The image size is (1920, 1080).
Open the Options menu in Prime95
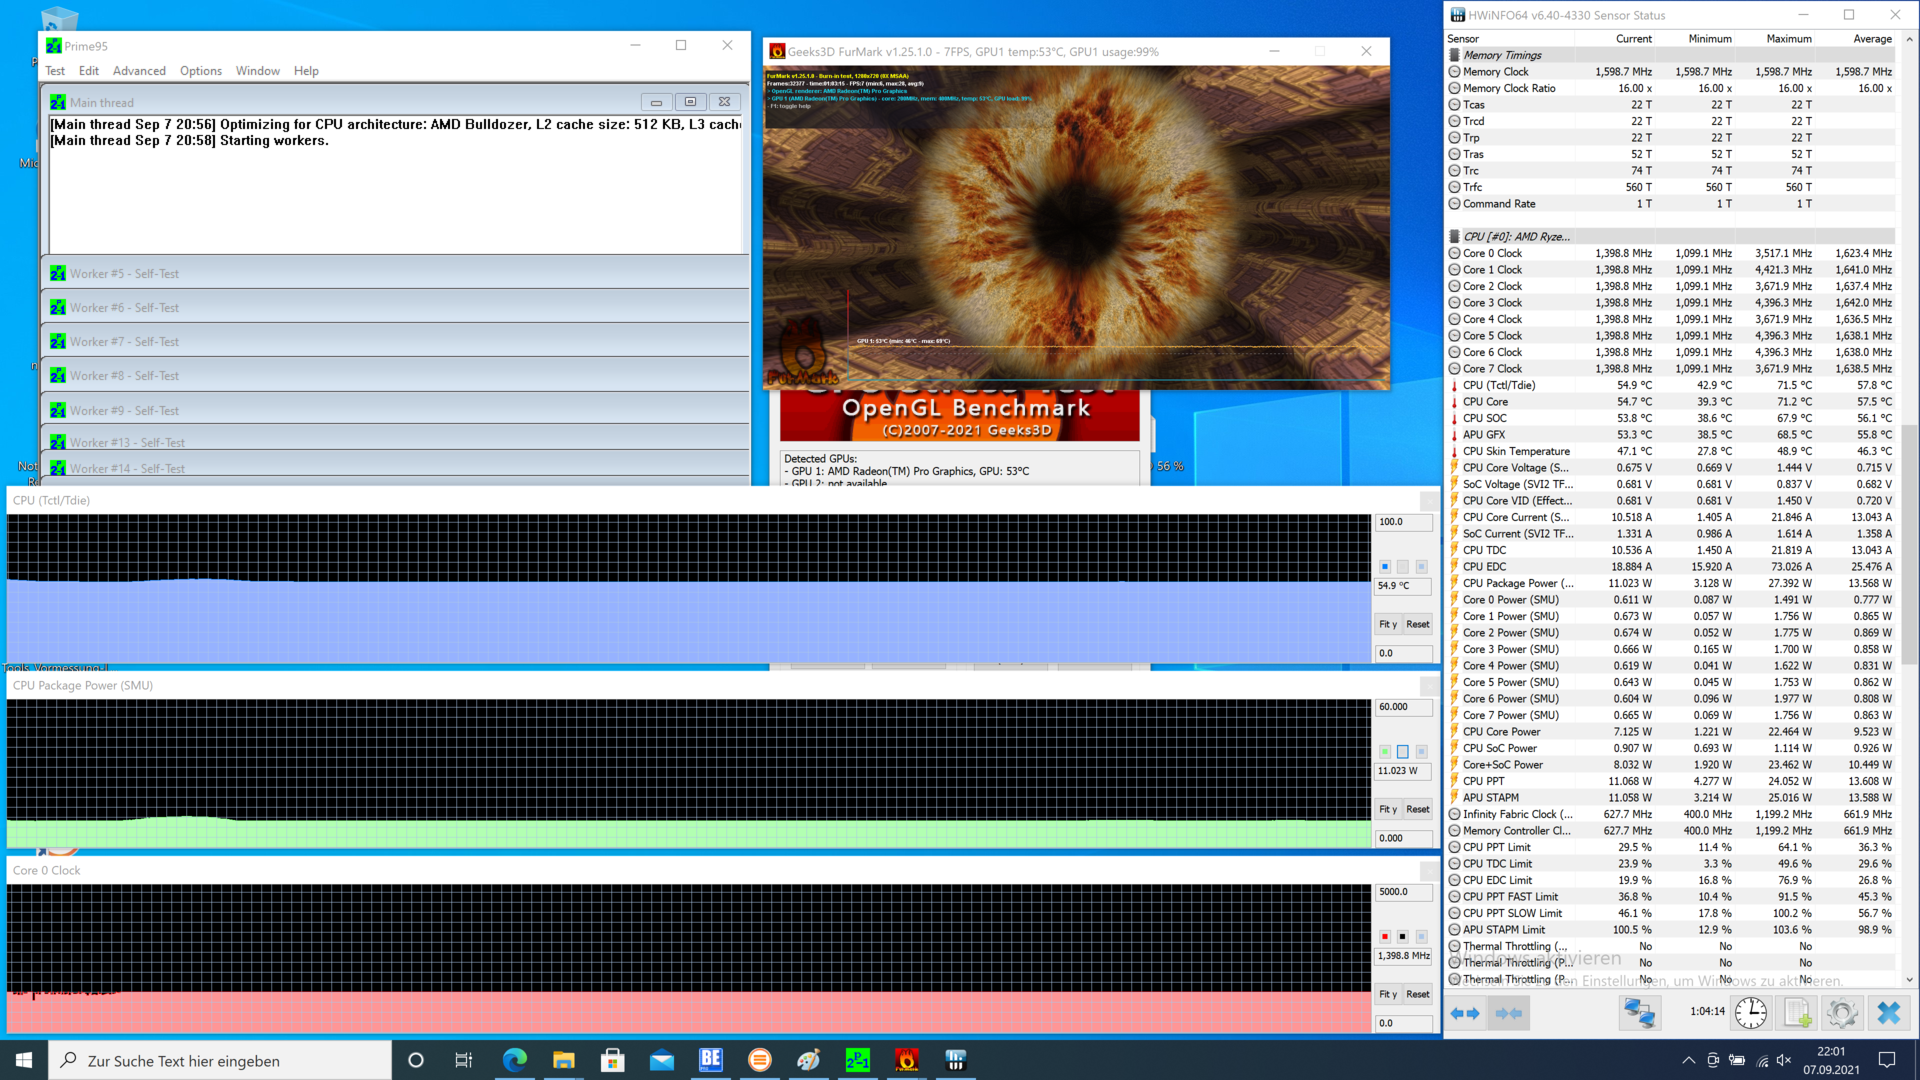click(200, 71)
